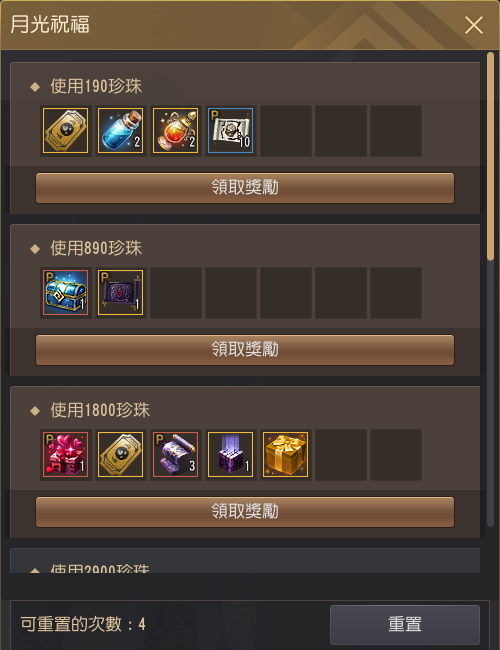Click the glowing purple cube reward
The image size is (500, 650).
[231, 455]
